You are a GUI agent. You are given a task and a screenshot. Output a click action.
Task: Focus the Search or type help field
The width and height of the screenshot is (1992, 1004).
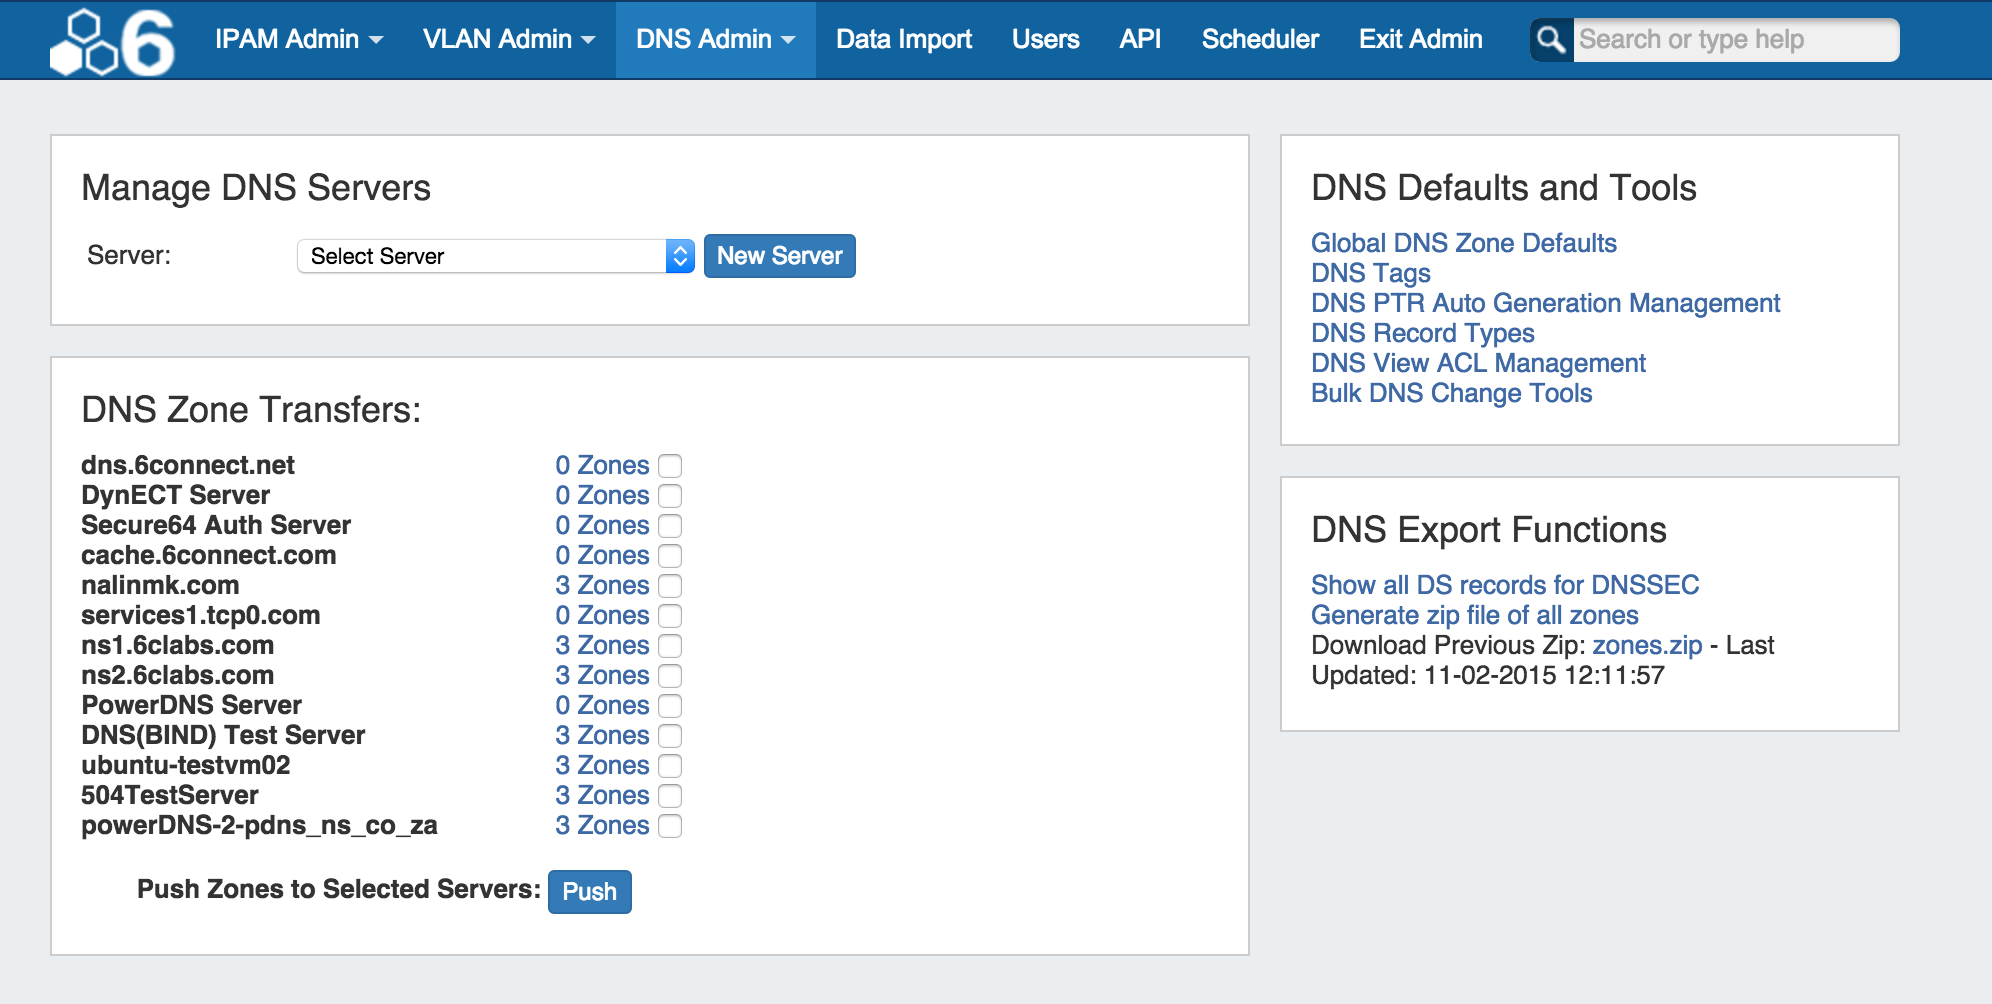(x=1735, y=40)
